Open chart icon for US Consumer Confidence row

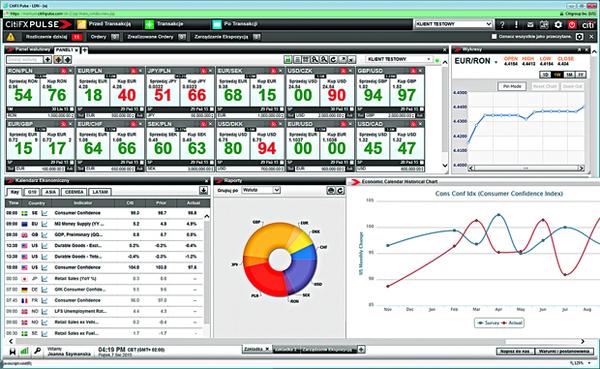tap(44, 267)
